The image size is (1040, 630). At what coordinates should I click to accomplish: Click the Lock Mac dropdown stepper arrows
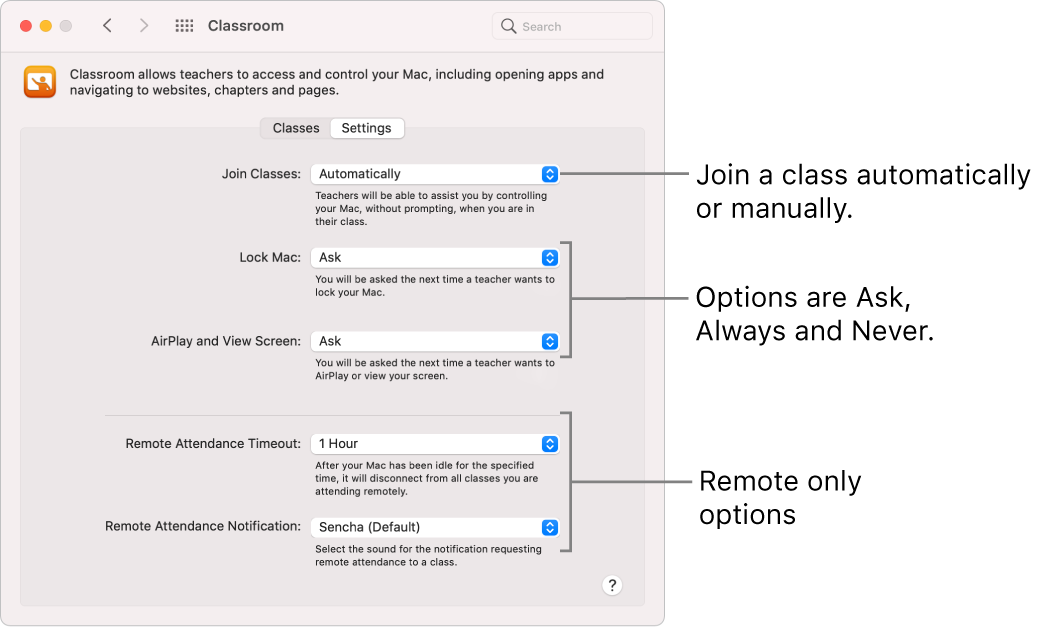(549, 257)
